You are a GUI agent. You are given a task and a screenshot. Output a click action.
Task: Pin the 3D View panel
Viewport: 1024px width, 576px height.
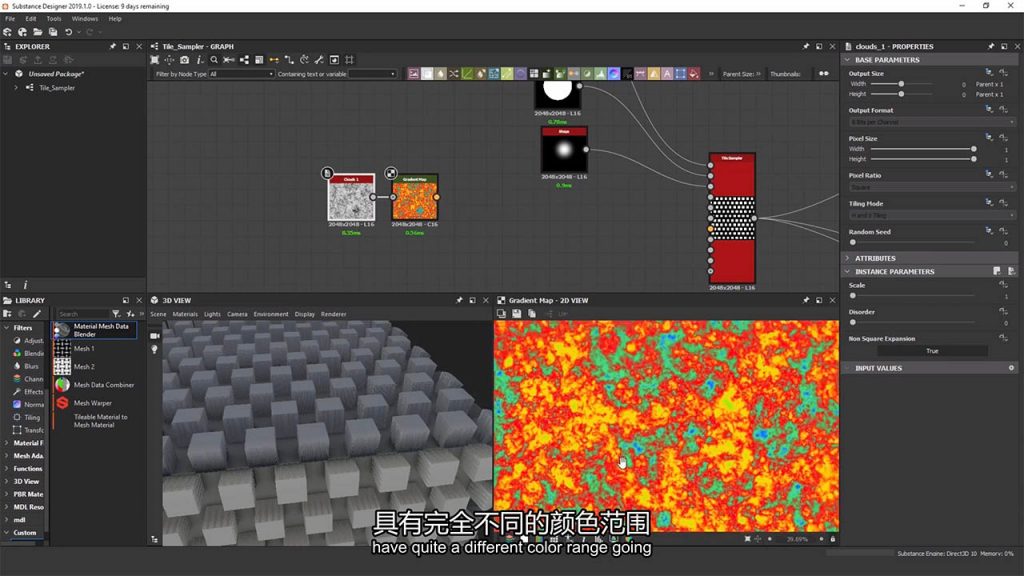point(459,300)
